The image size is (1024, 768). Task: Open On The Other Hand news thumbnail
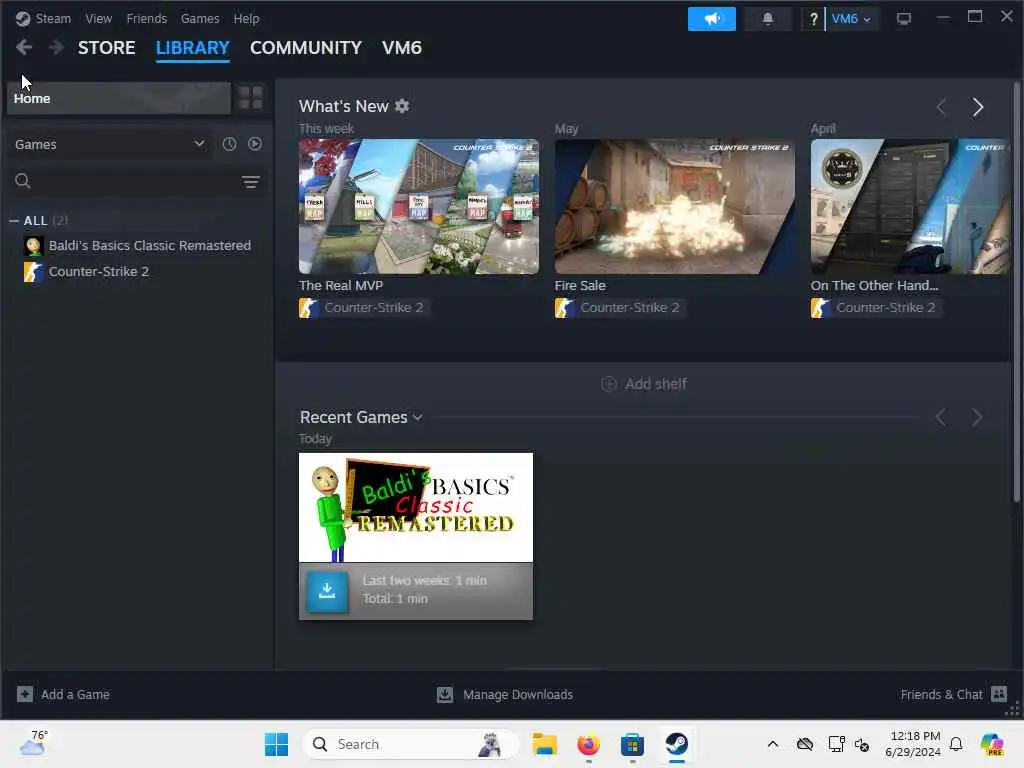[910, 206]
